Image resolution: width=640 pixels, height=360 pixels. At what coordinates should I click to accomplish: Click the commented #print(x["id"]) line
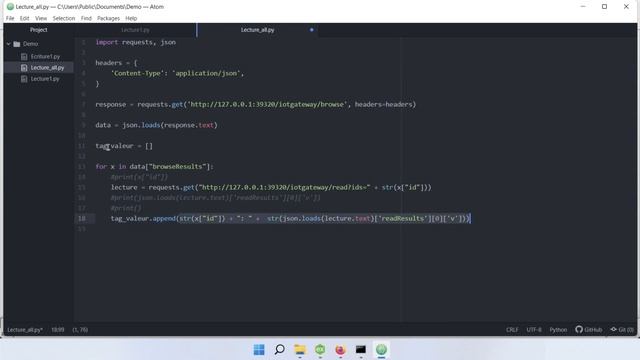click(139, 177)
